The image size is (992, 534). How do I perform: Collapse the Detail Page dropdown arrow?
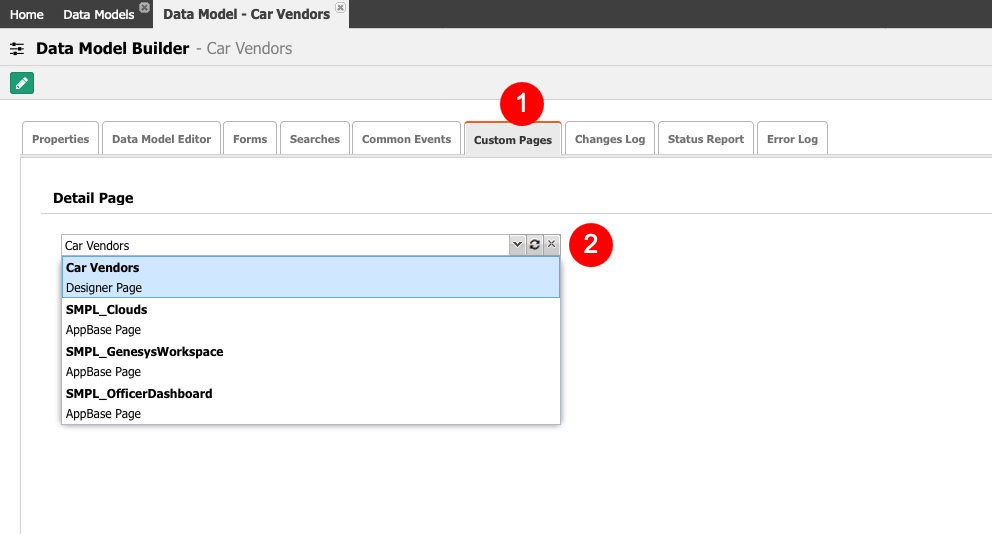(518, 245)
